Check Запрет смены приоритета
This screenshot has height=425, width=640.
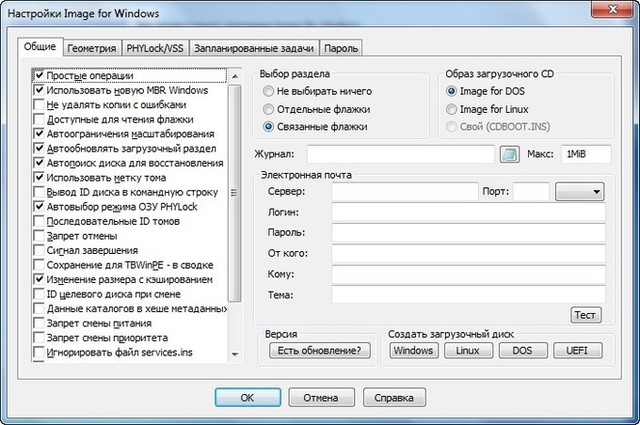pos(39,338)
